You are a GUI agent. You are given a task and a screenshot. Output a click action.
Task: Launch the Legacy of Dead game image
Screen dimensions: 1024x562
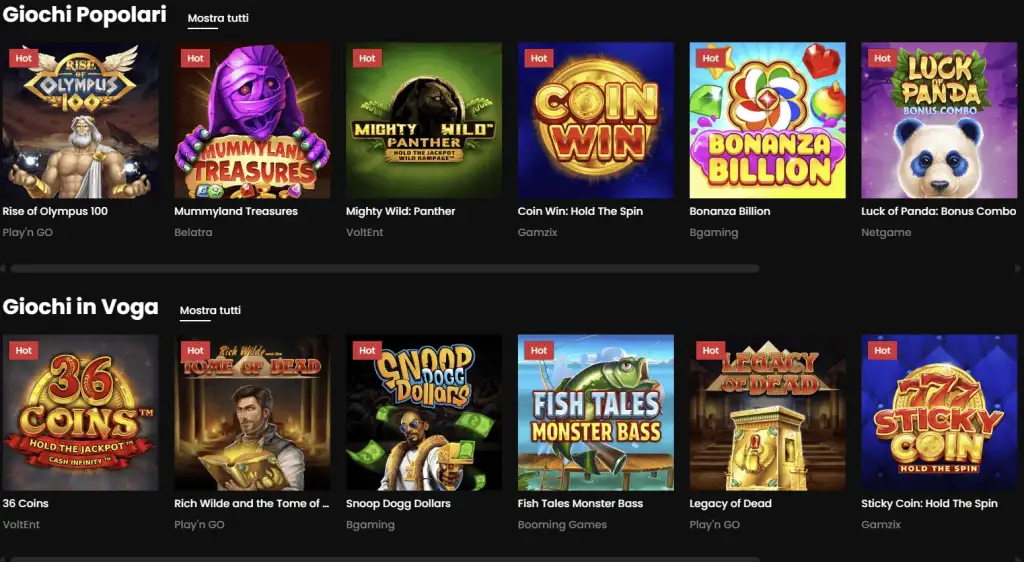(767, 412)
